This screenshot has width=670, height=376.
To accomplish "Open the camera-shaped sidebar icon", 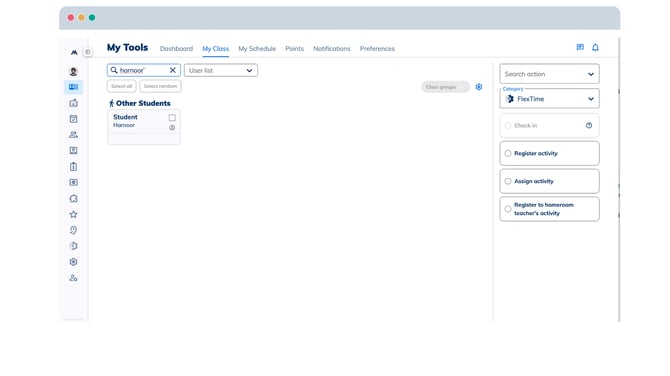I will pyautogui.click(x=73, y=182).
